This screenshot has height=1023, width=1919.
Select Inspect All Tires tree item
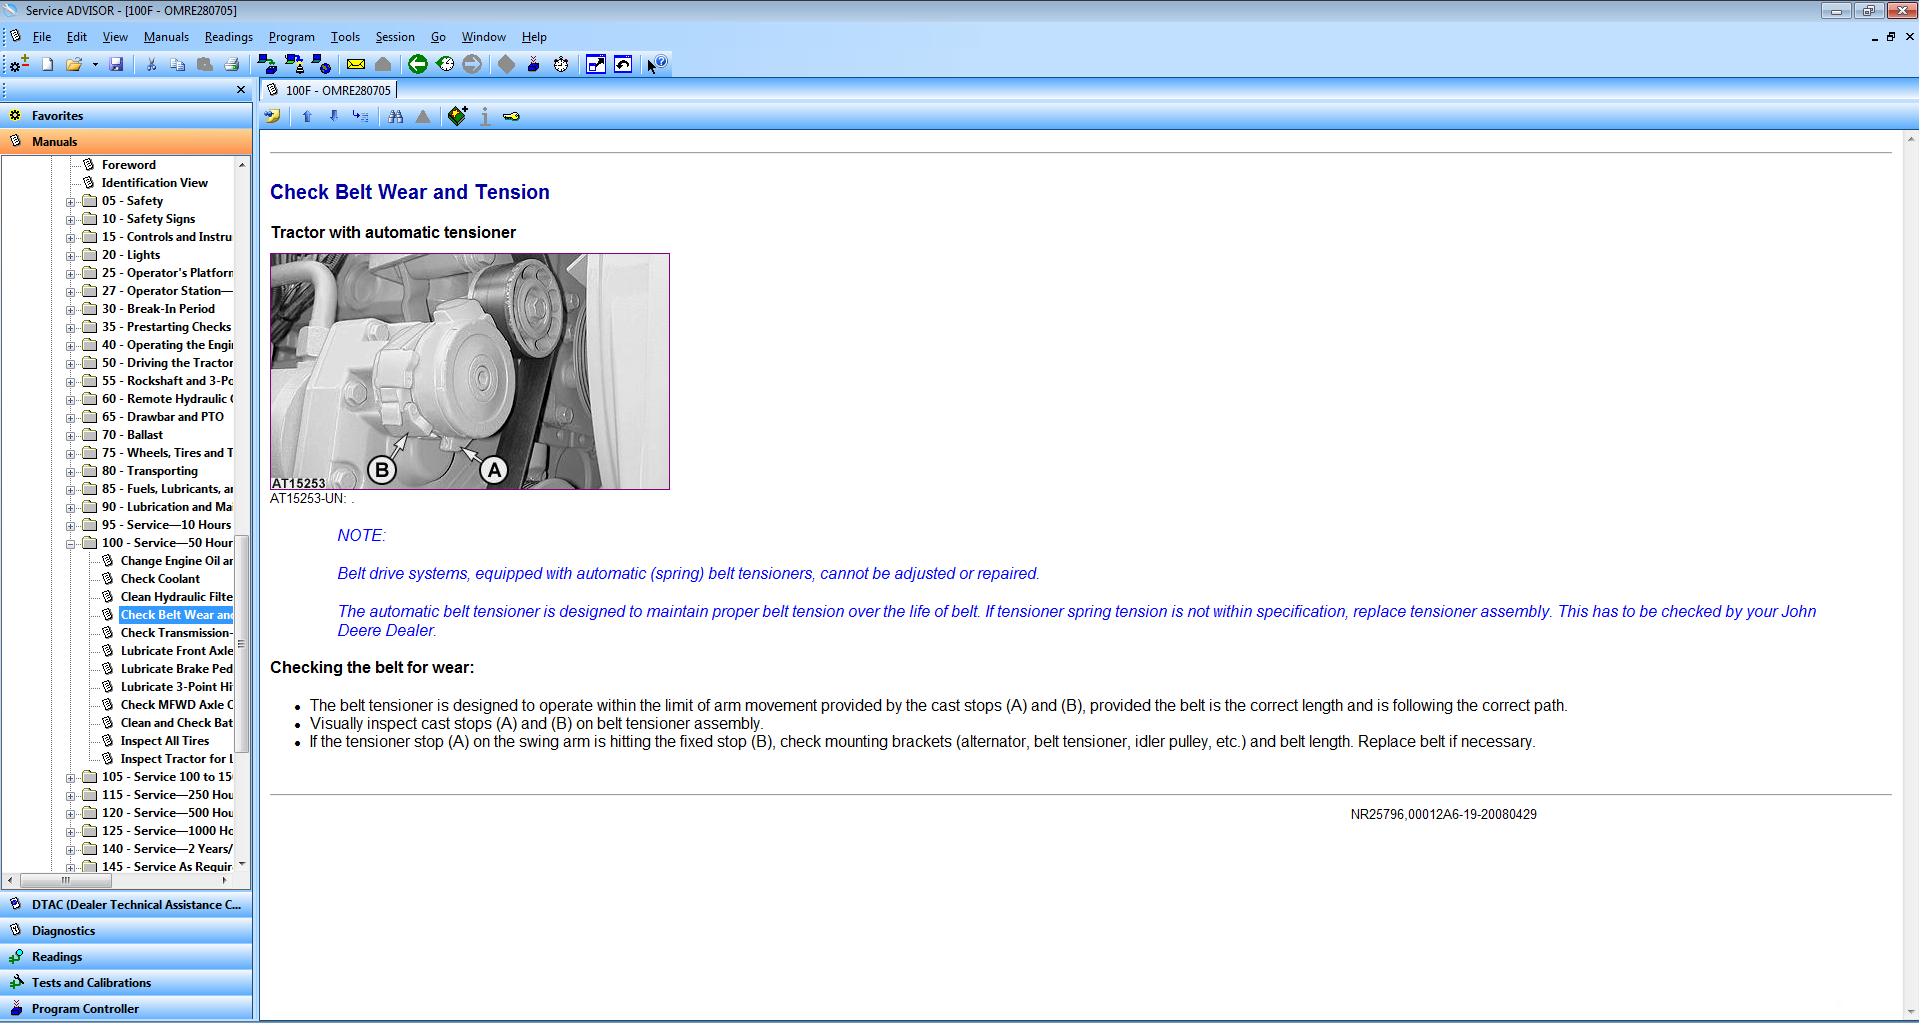pyautogui.click(x=165, y=741)
